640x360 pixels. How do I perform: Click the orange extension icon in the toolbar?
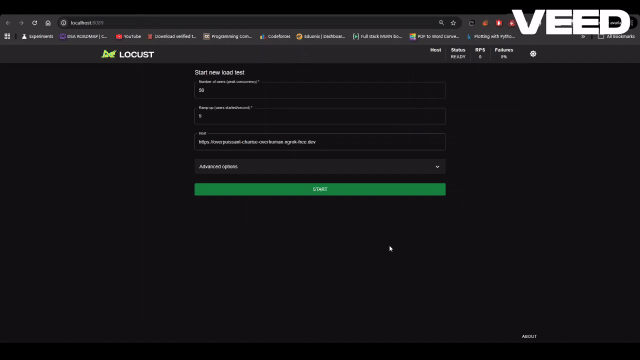pyautogui.click(x=485, y=23)
